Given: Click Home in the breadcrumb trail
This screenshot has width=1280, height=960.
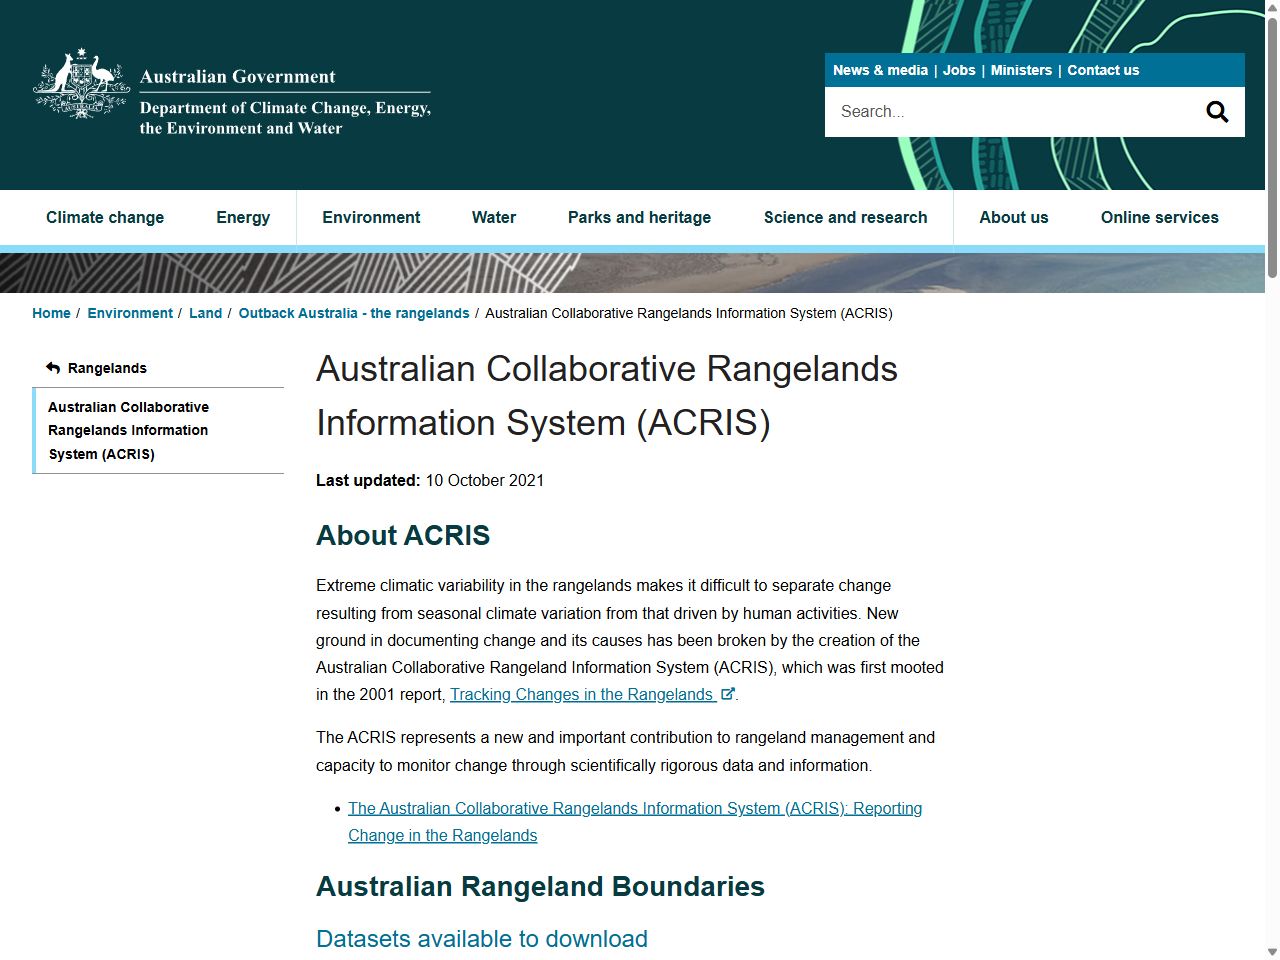Looking at the screenshot, I should (51, 313).
